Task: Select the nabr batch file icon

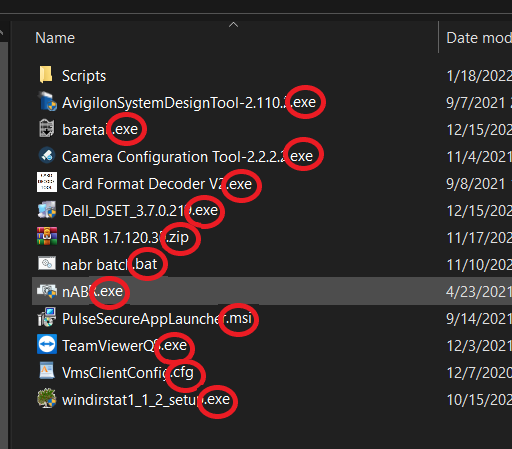Action: [47, 263]
